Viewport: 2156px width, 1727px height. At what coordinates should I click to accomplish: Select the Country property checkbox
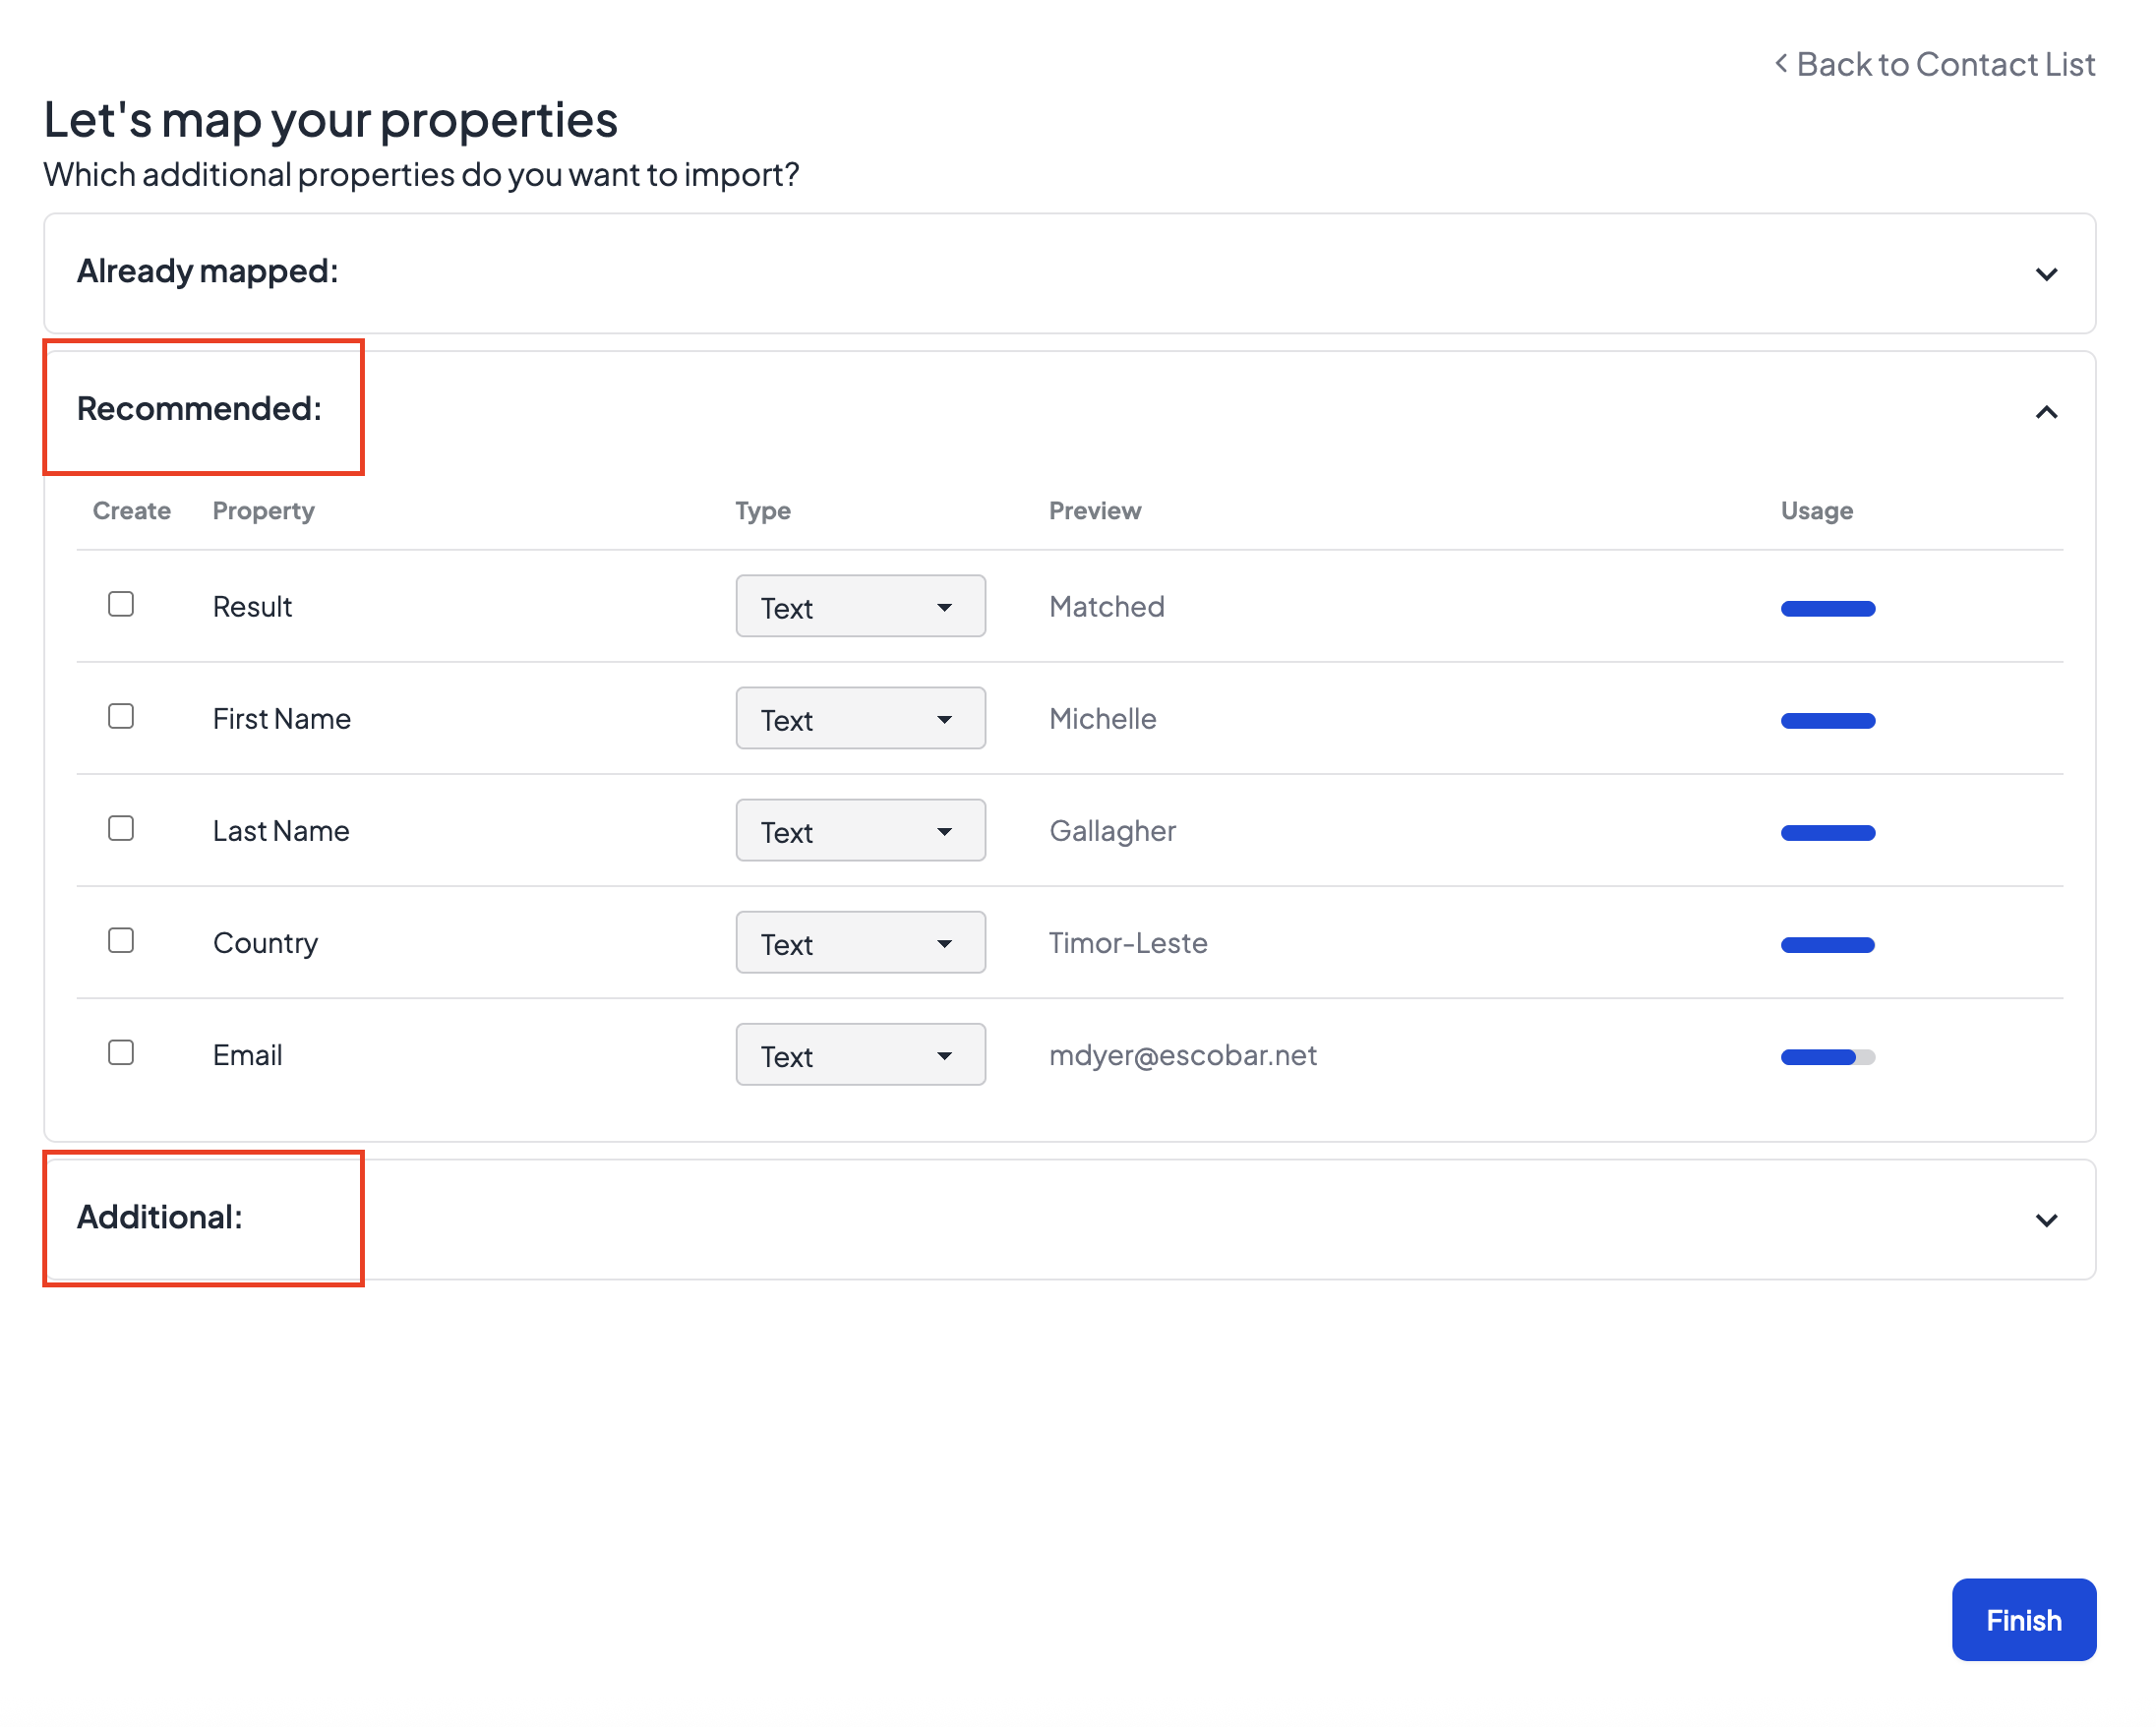(121, 940)
